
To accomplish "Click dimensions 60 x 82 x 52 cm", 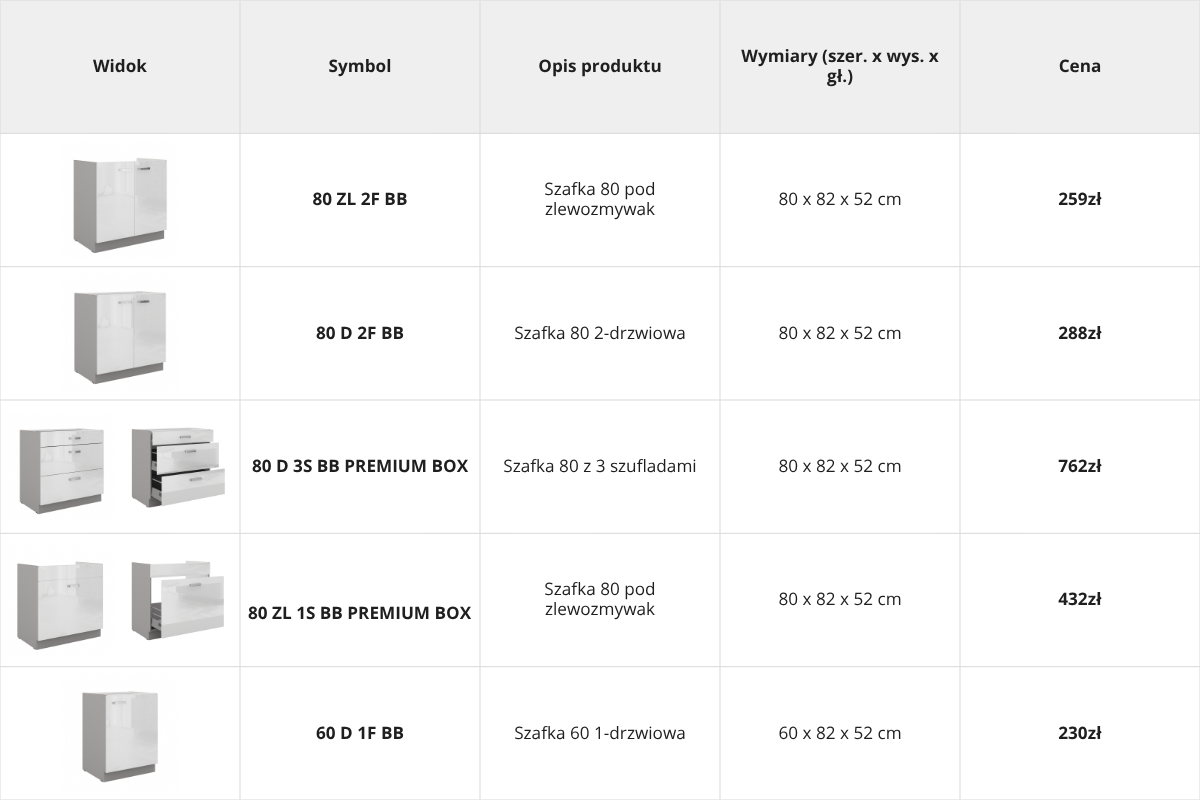I will [840, 733].
